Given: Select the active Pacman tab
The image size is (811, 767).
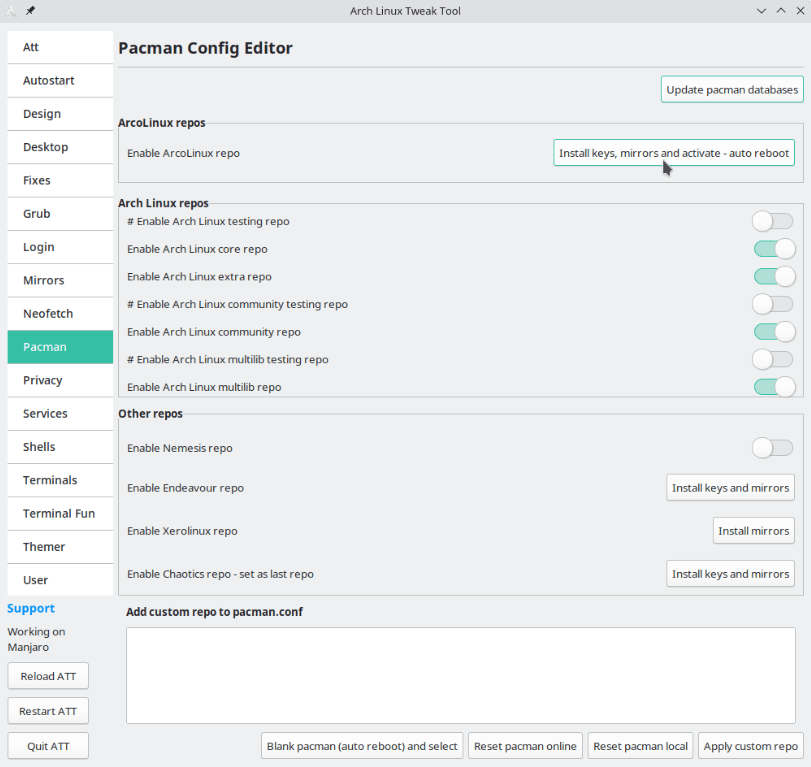Looking at the screenshot, I should coord(60,347).
